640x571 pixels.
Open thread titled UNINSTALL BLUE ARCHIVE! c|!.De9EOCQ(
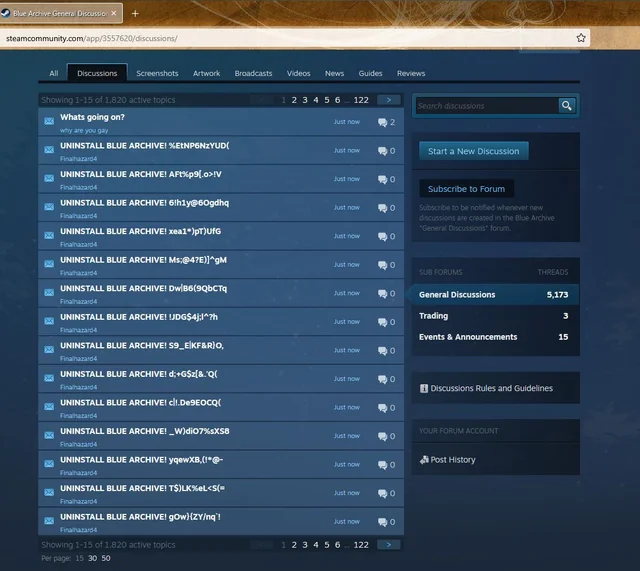[x=140, y=403]
